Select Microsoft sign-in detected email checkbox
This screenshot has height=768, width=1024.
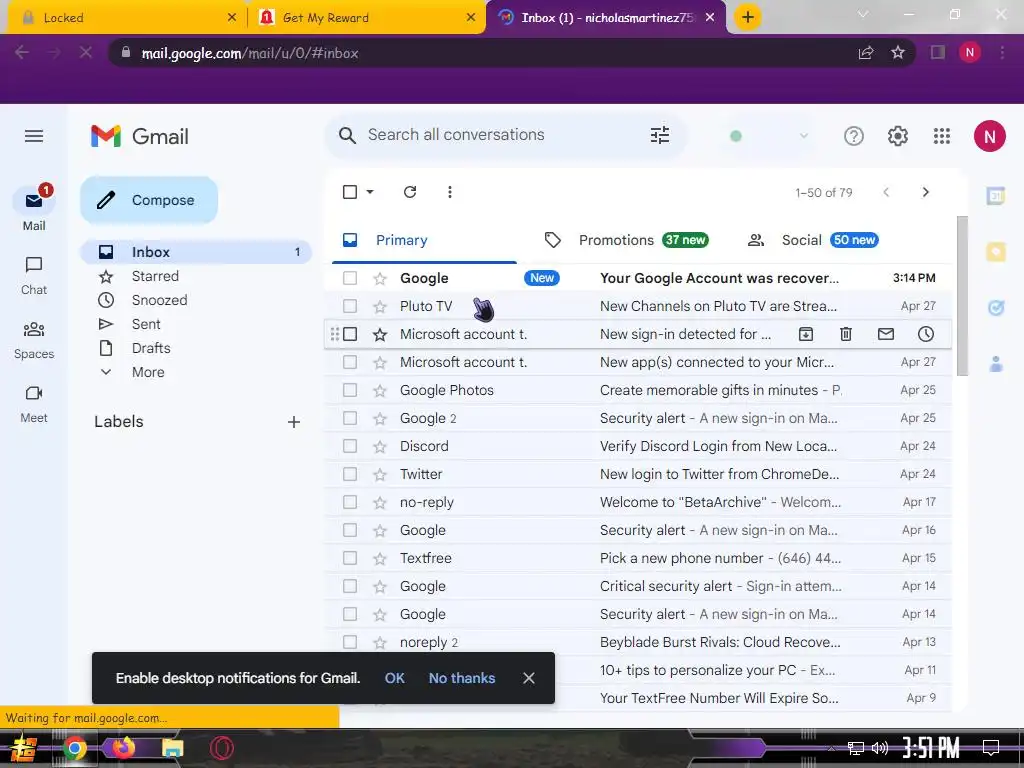click(x=350, y=334)
